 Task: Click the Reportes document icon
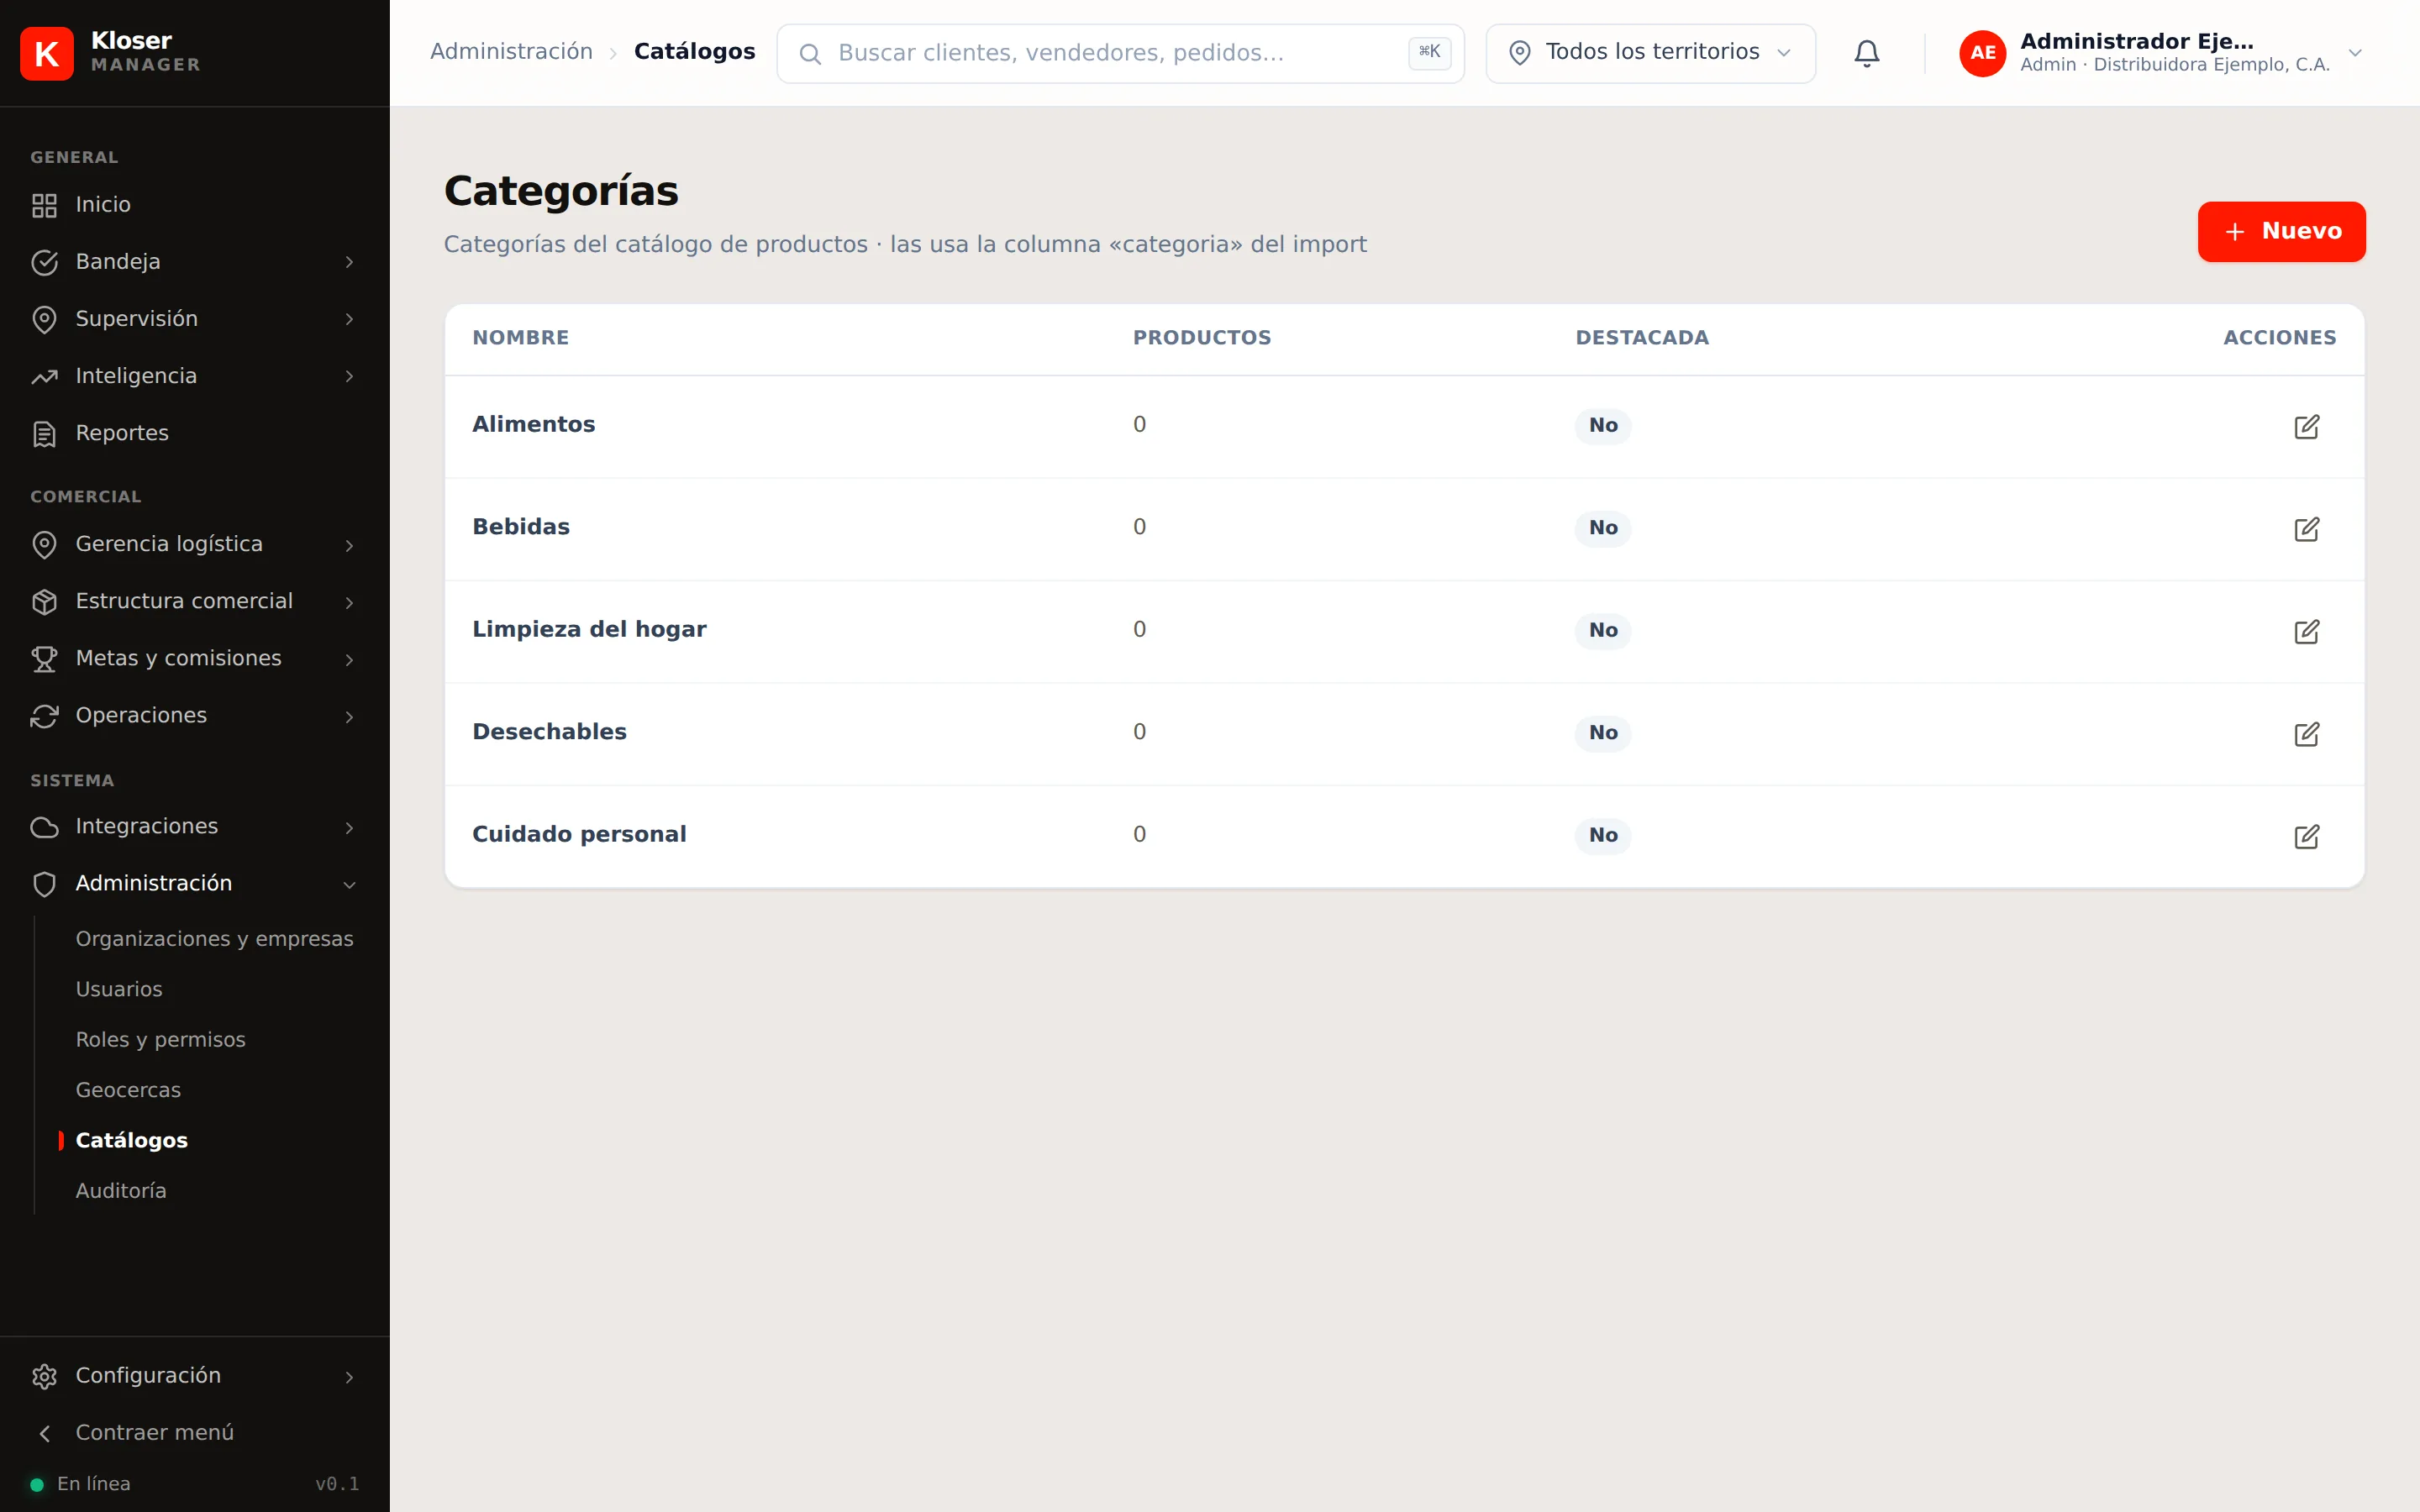click(x=44, y=433)
